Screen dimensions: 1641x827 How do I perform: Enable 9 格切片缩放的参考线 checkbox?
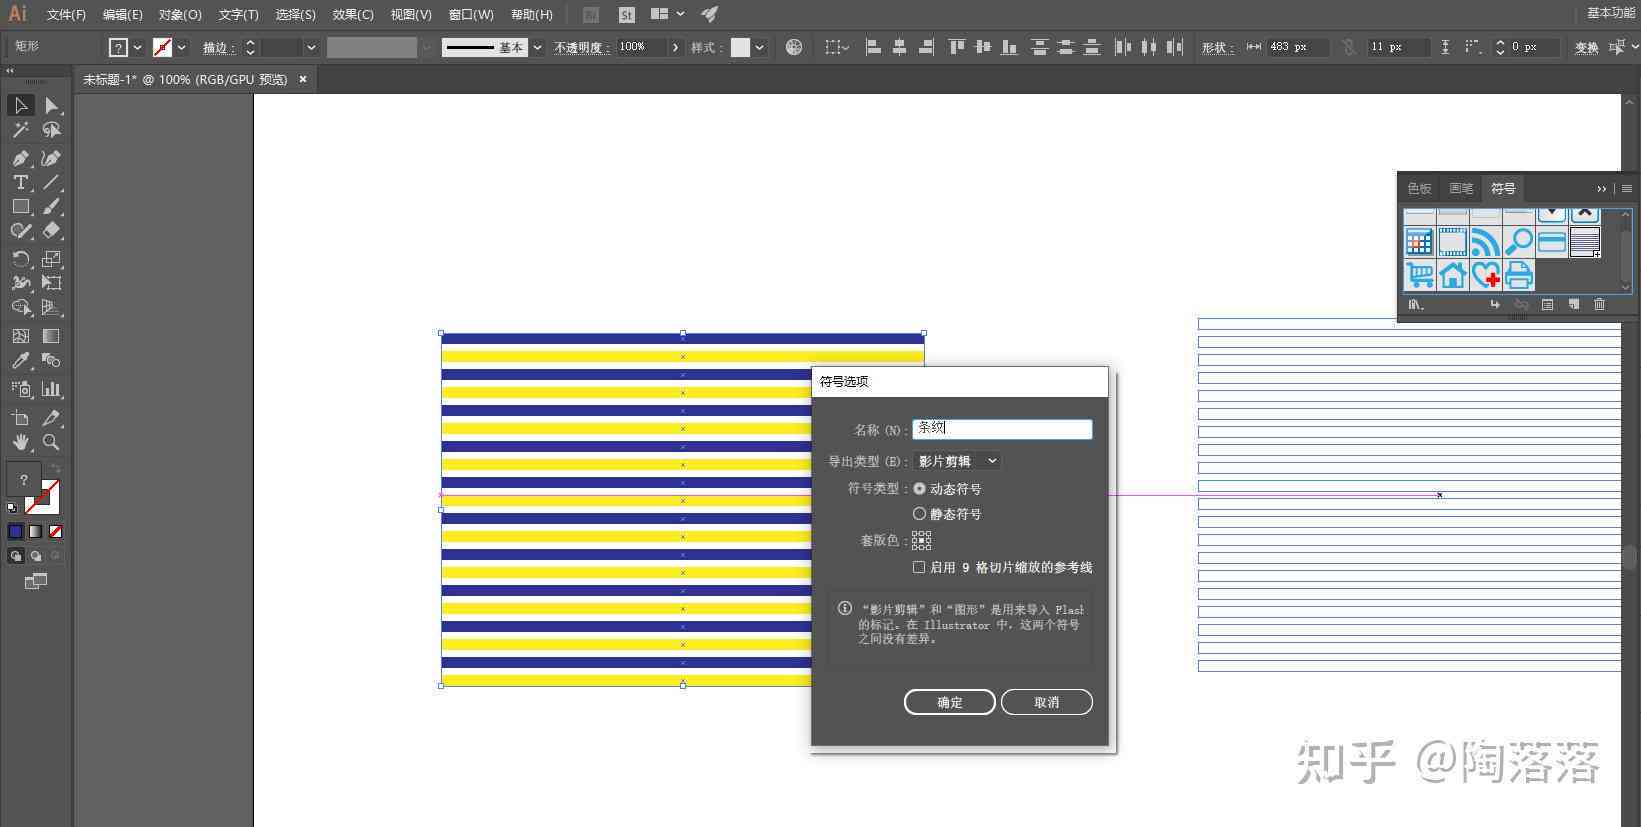click(x=919, y=567)
